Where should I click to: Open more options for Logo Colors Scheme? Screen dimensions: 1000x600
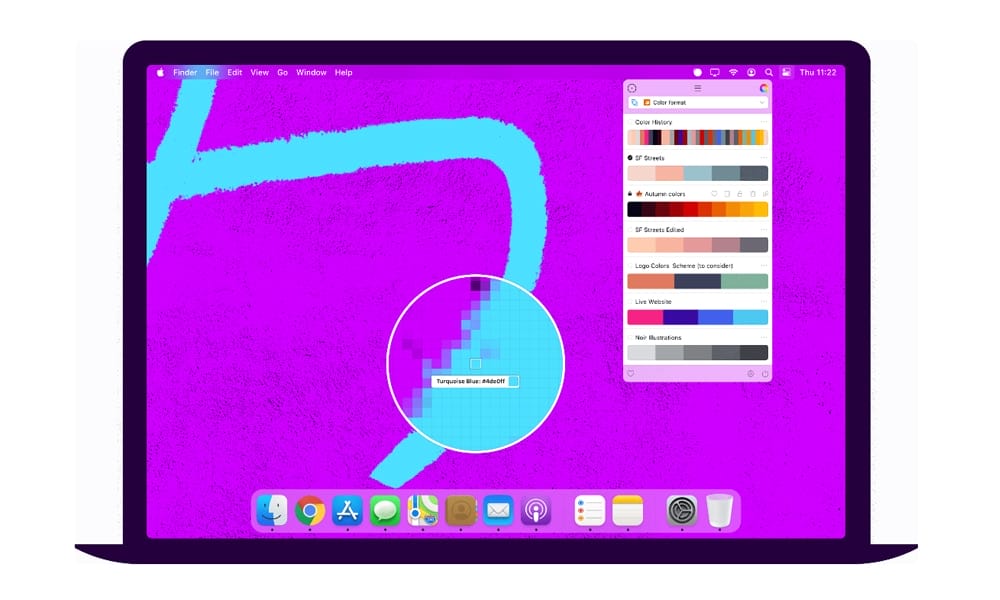tap(763, 266)
